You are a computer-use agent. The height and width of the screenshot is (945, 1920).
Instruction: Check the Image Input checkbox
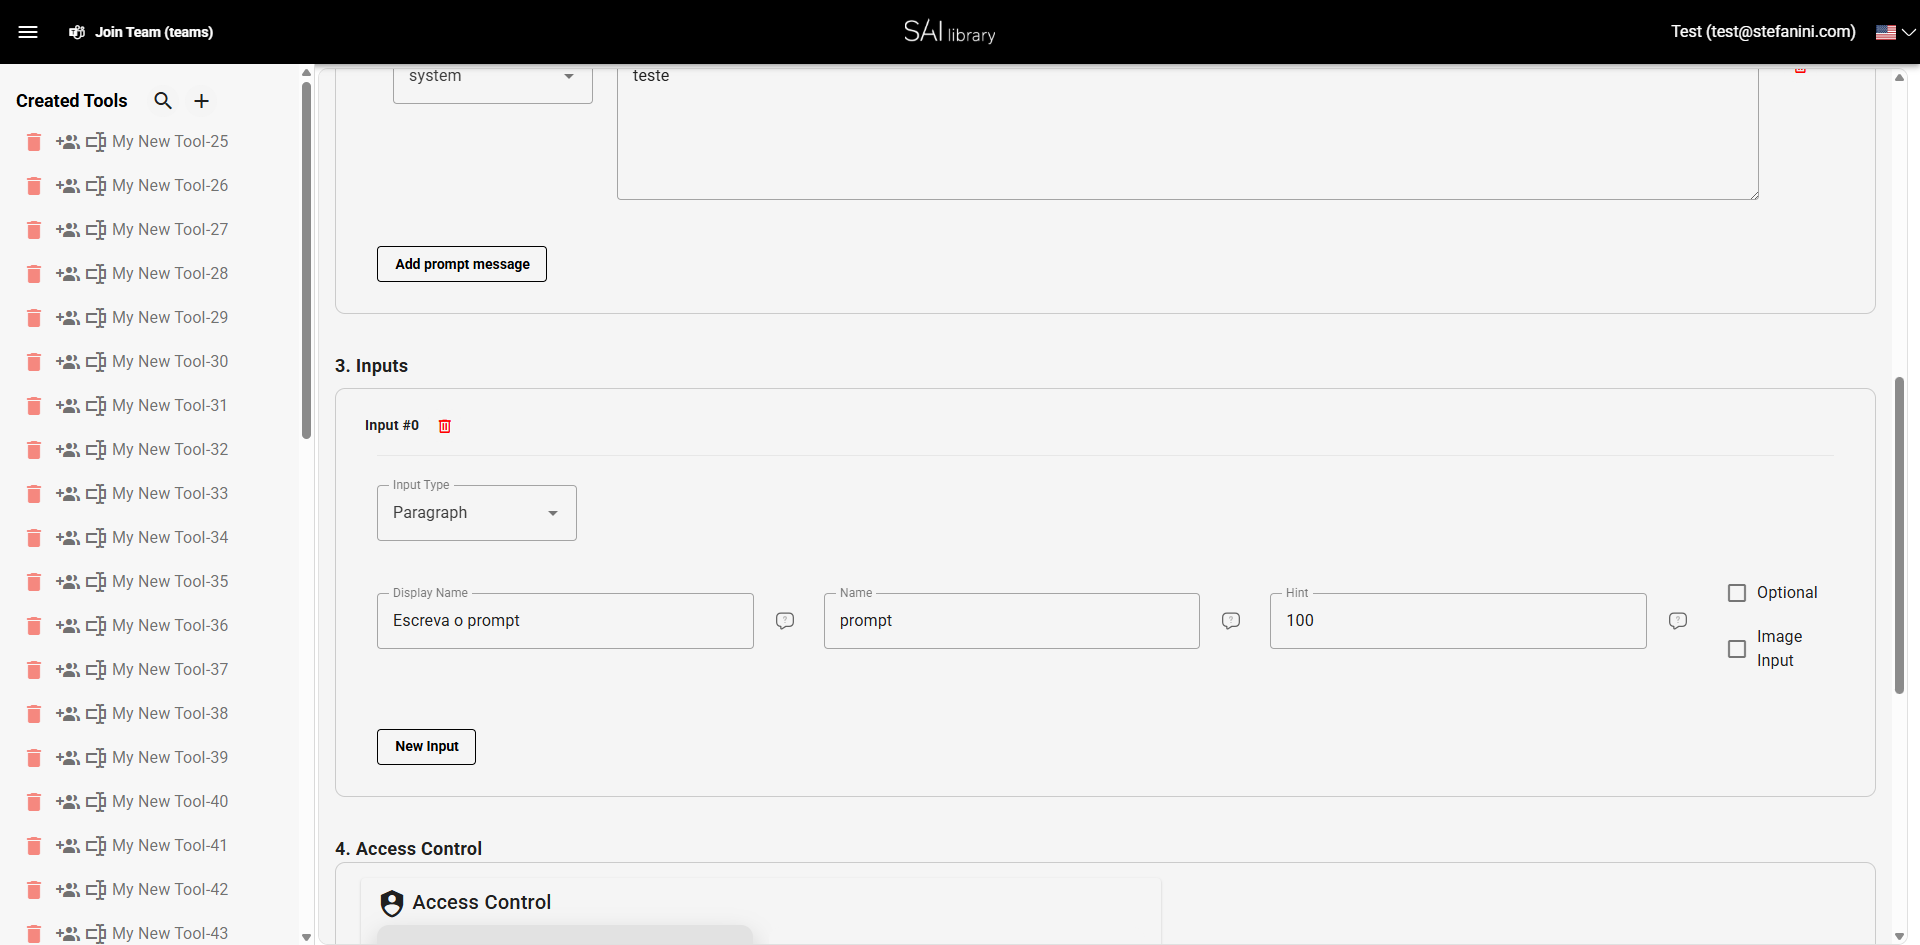coord(1736,649)
